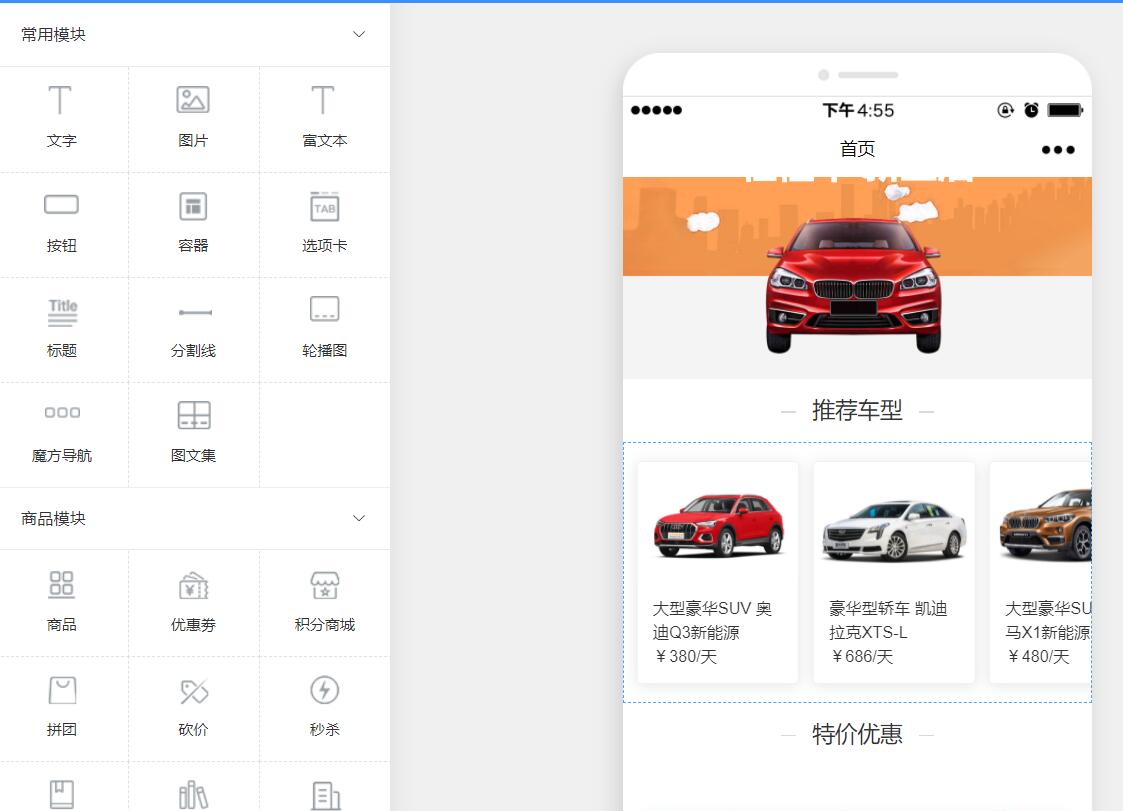1123x811 pixels.
Task: Open the 宝马X1新能源 car card image
Action: click(x=1046, y=524)
